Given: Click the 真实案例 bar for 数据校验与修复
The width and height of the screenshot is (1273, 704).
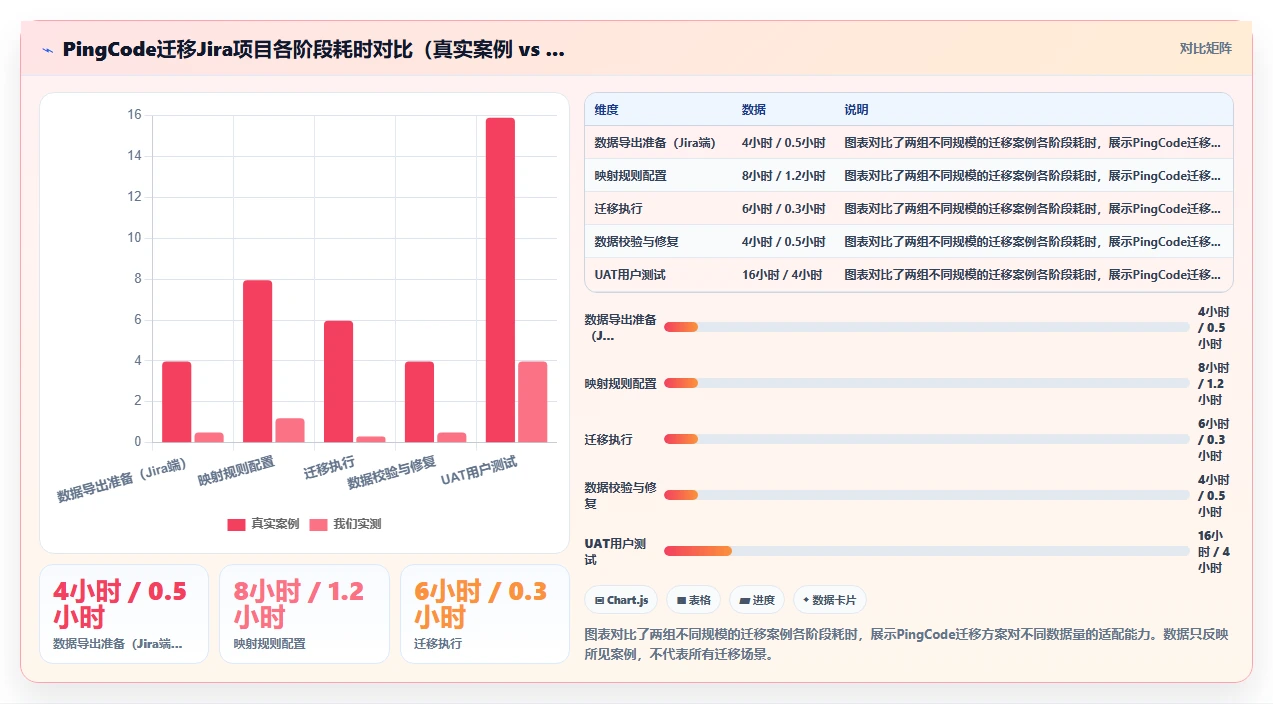Looking at the screenshot, I should click(419, 402).
